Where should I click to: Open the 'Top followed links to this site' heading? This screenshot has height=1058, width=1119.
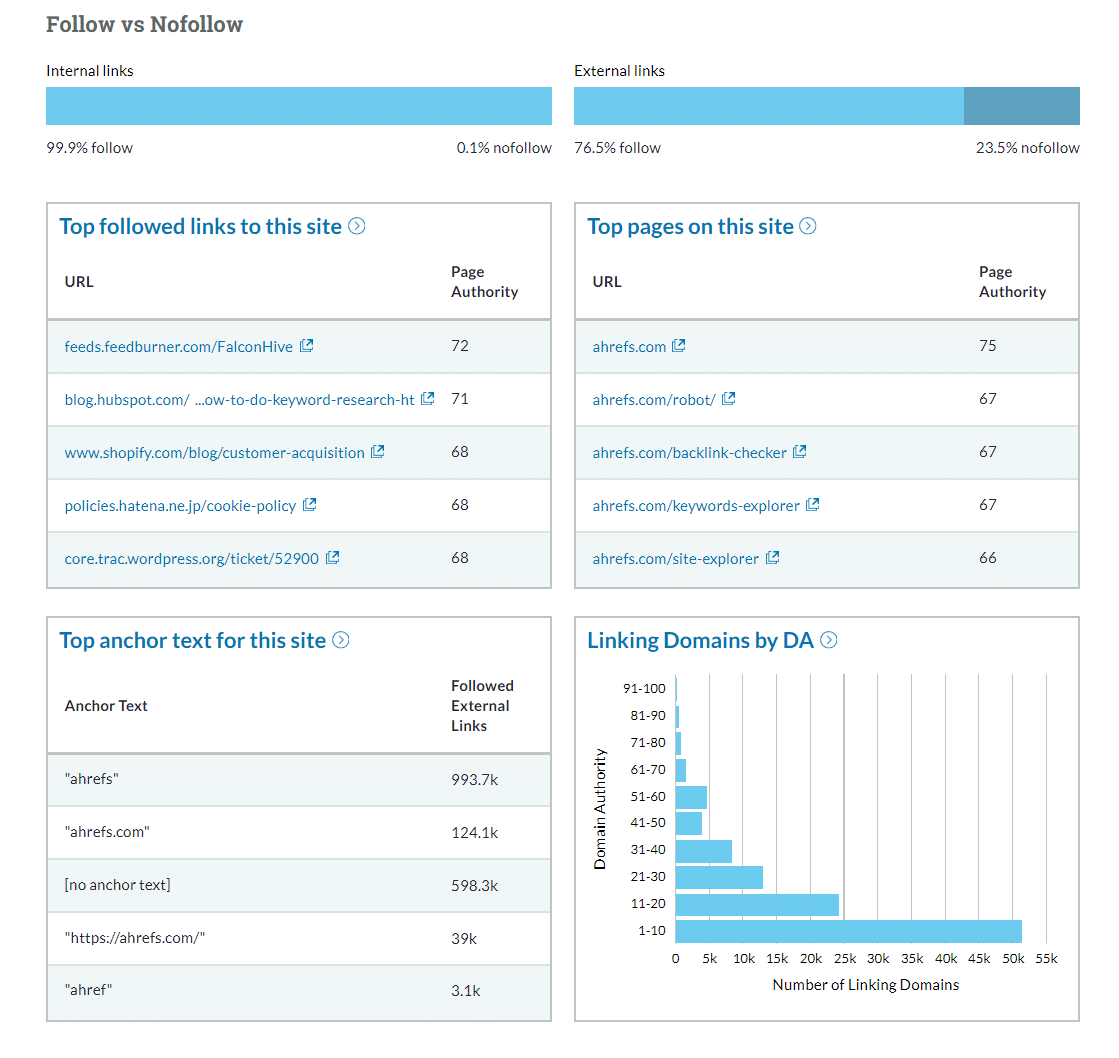coord(201,226)
